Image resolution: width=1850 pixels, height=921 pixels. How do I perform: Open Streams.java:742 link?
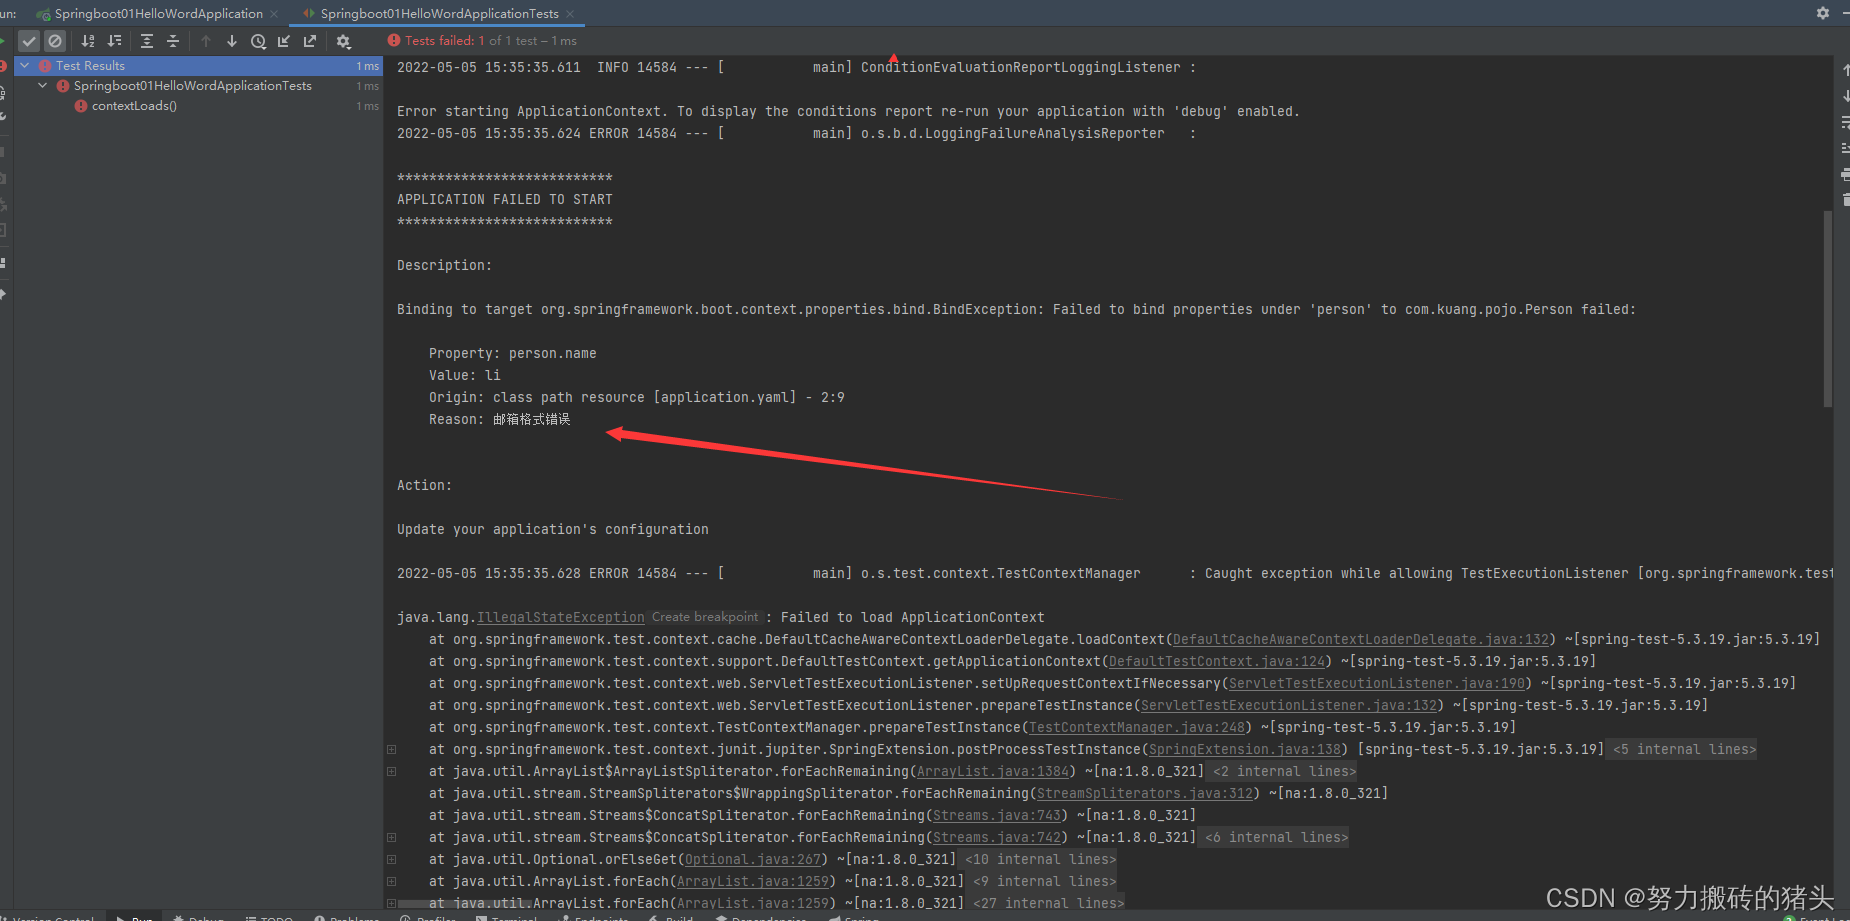(997, 838)
